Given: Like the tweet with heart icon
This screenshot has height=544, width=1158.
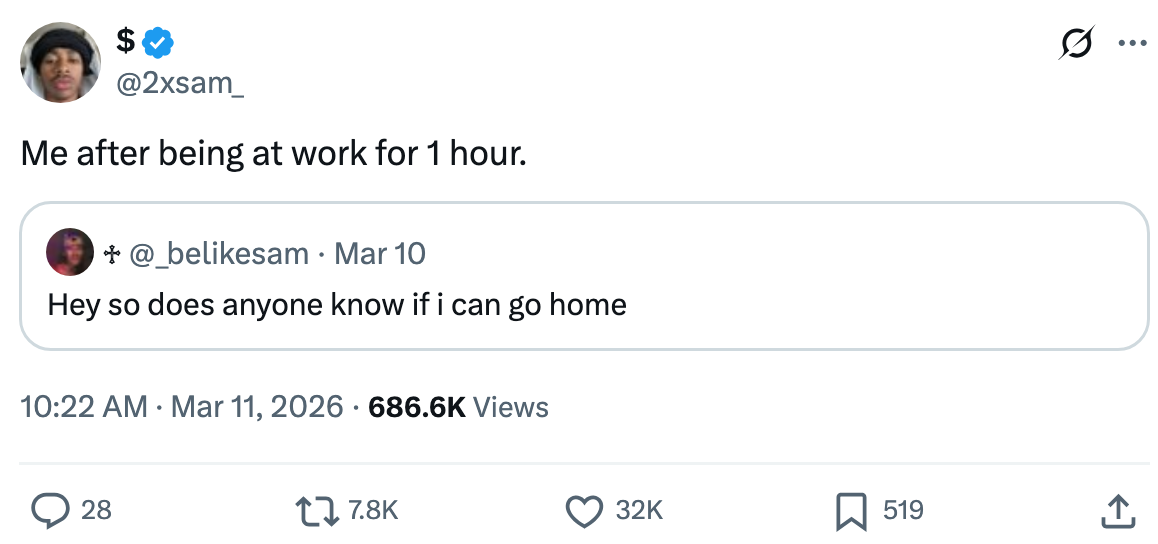Looking at the screenshot, I should click(583, 510).
